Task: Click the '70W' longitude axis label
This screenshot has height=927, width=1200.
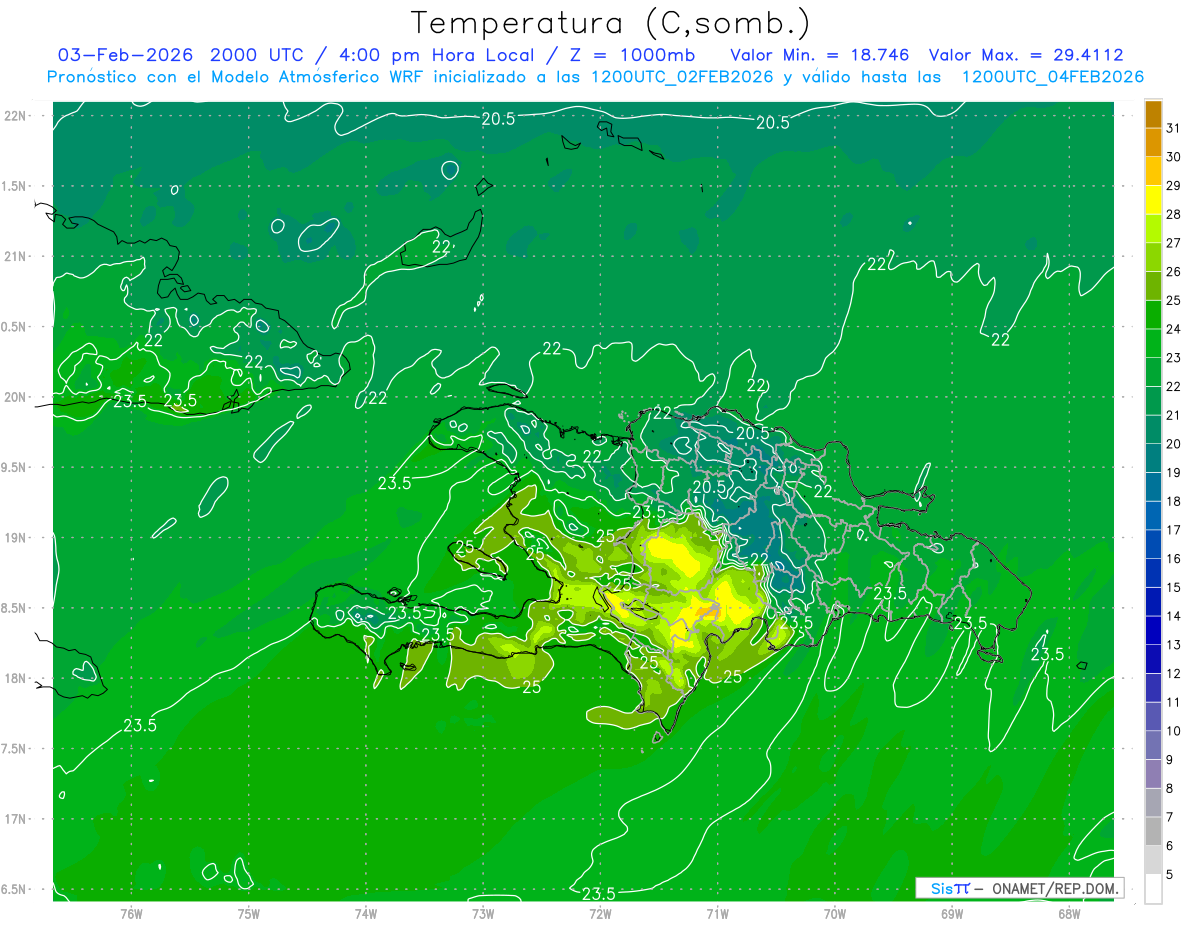Action: [835, 913]
